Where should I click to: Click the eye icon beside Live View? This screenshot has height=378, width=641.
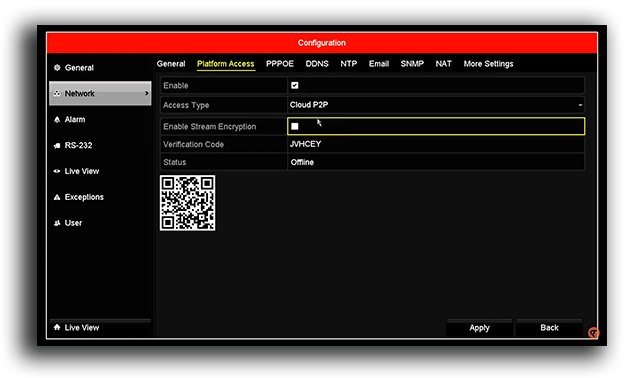[x=57, y=171]
